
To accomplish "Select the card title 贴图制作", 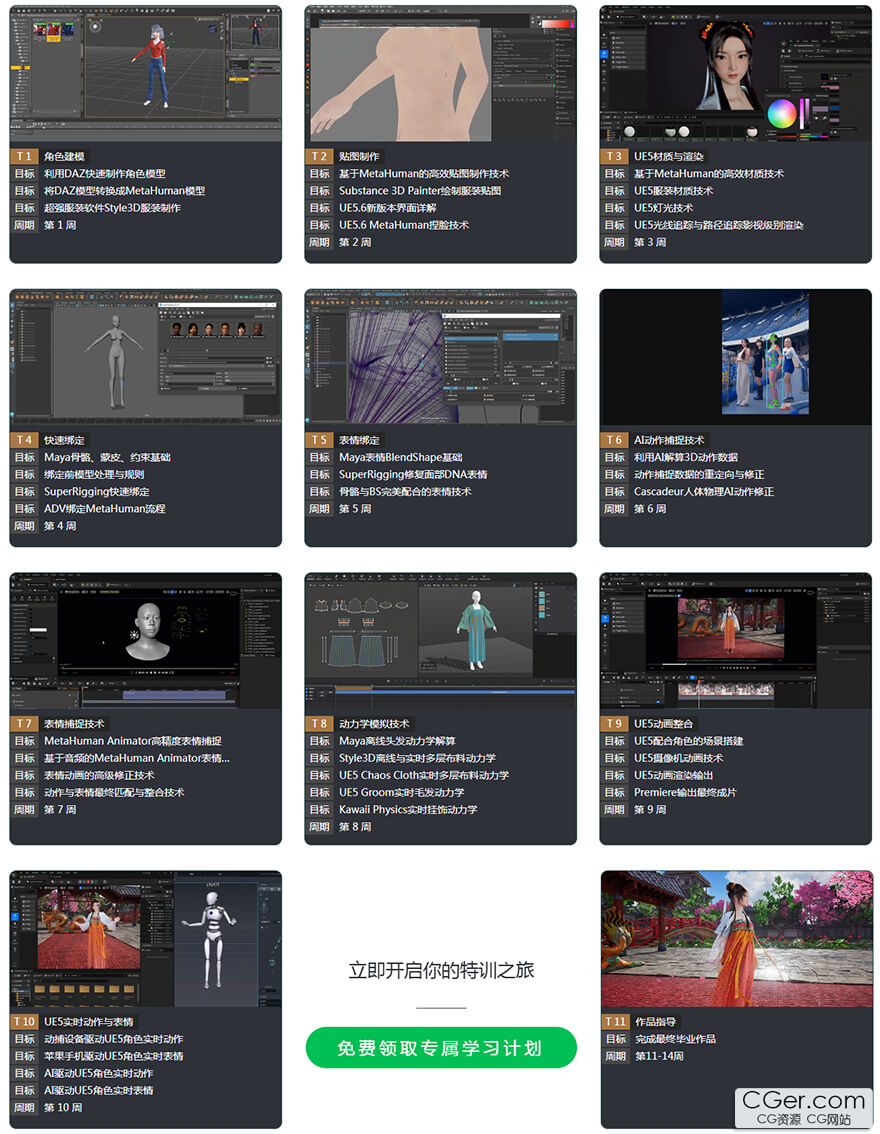I will point(359,156).
